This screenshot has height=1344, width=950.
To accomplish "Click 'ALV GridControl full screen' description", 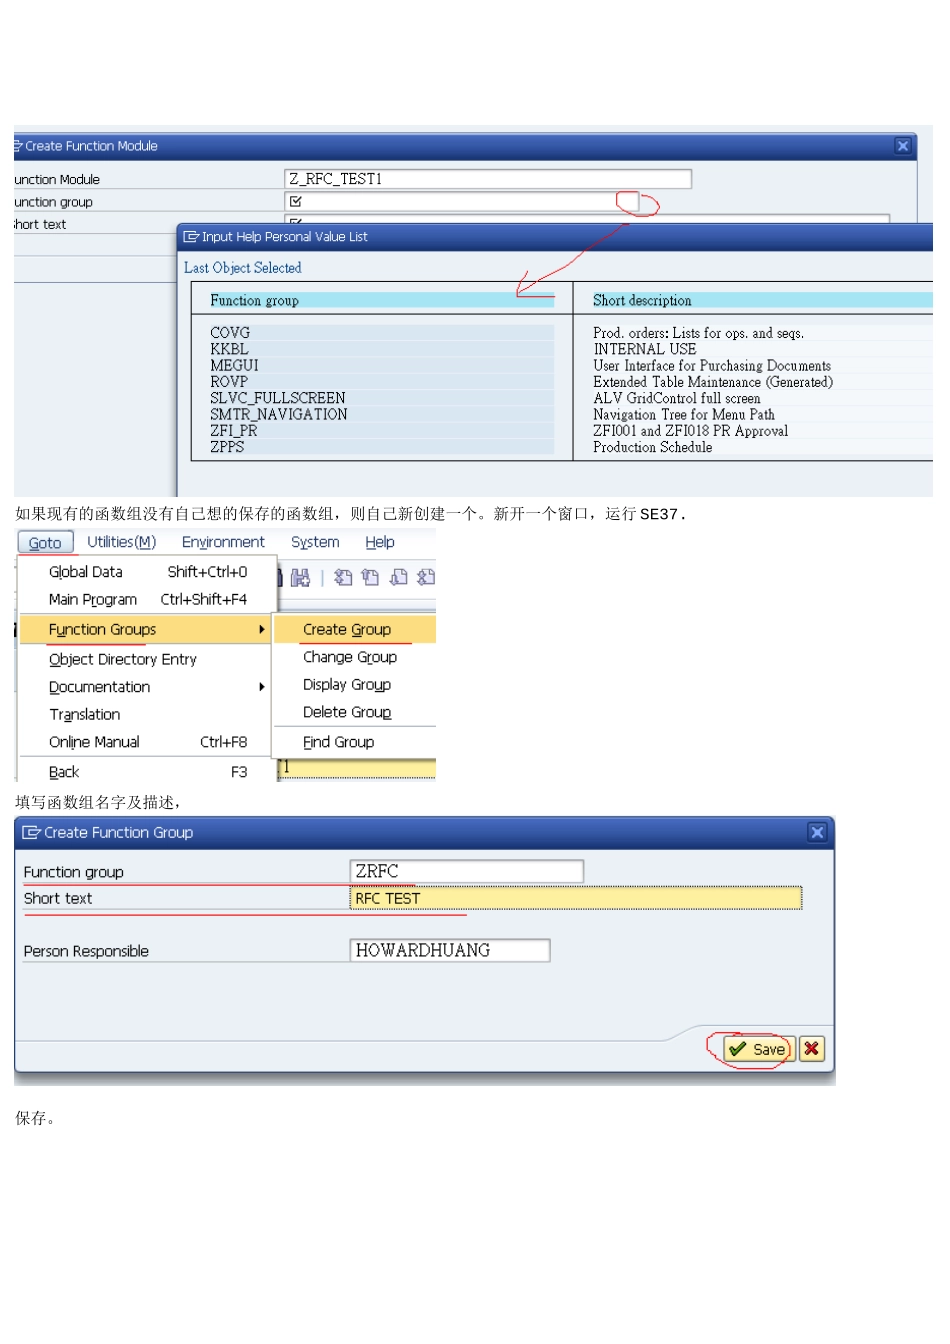I will point(677,398).
